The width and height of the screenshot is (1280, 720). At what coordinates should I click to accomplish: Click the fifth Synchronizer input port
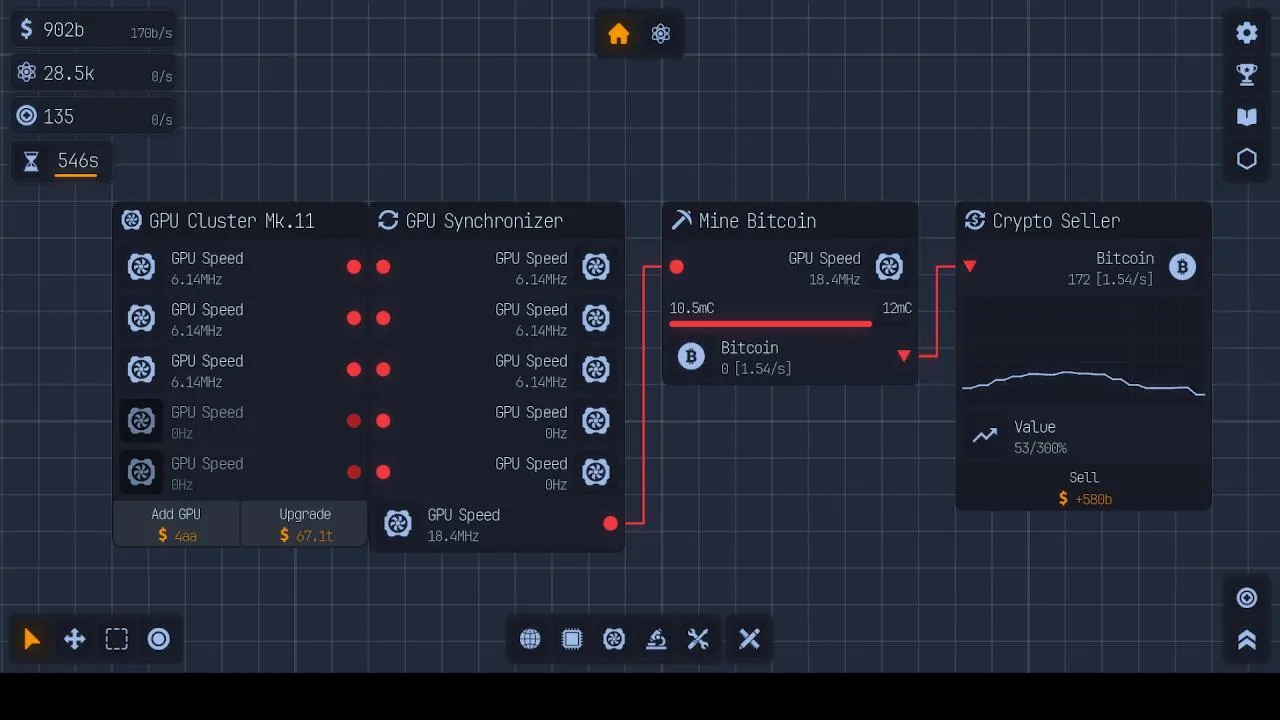pyautogui.click(x=383, y=472)
